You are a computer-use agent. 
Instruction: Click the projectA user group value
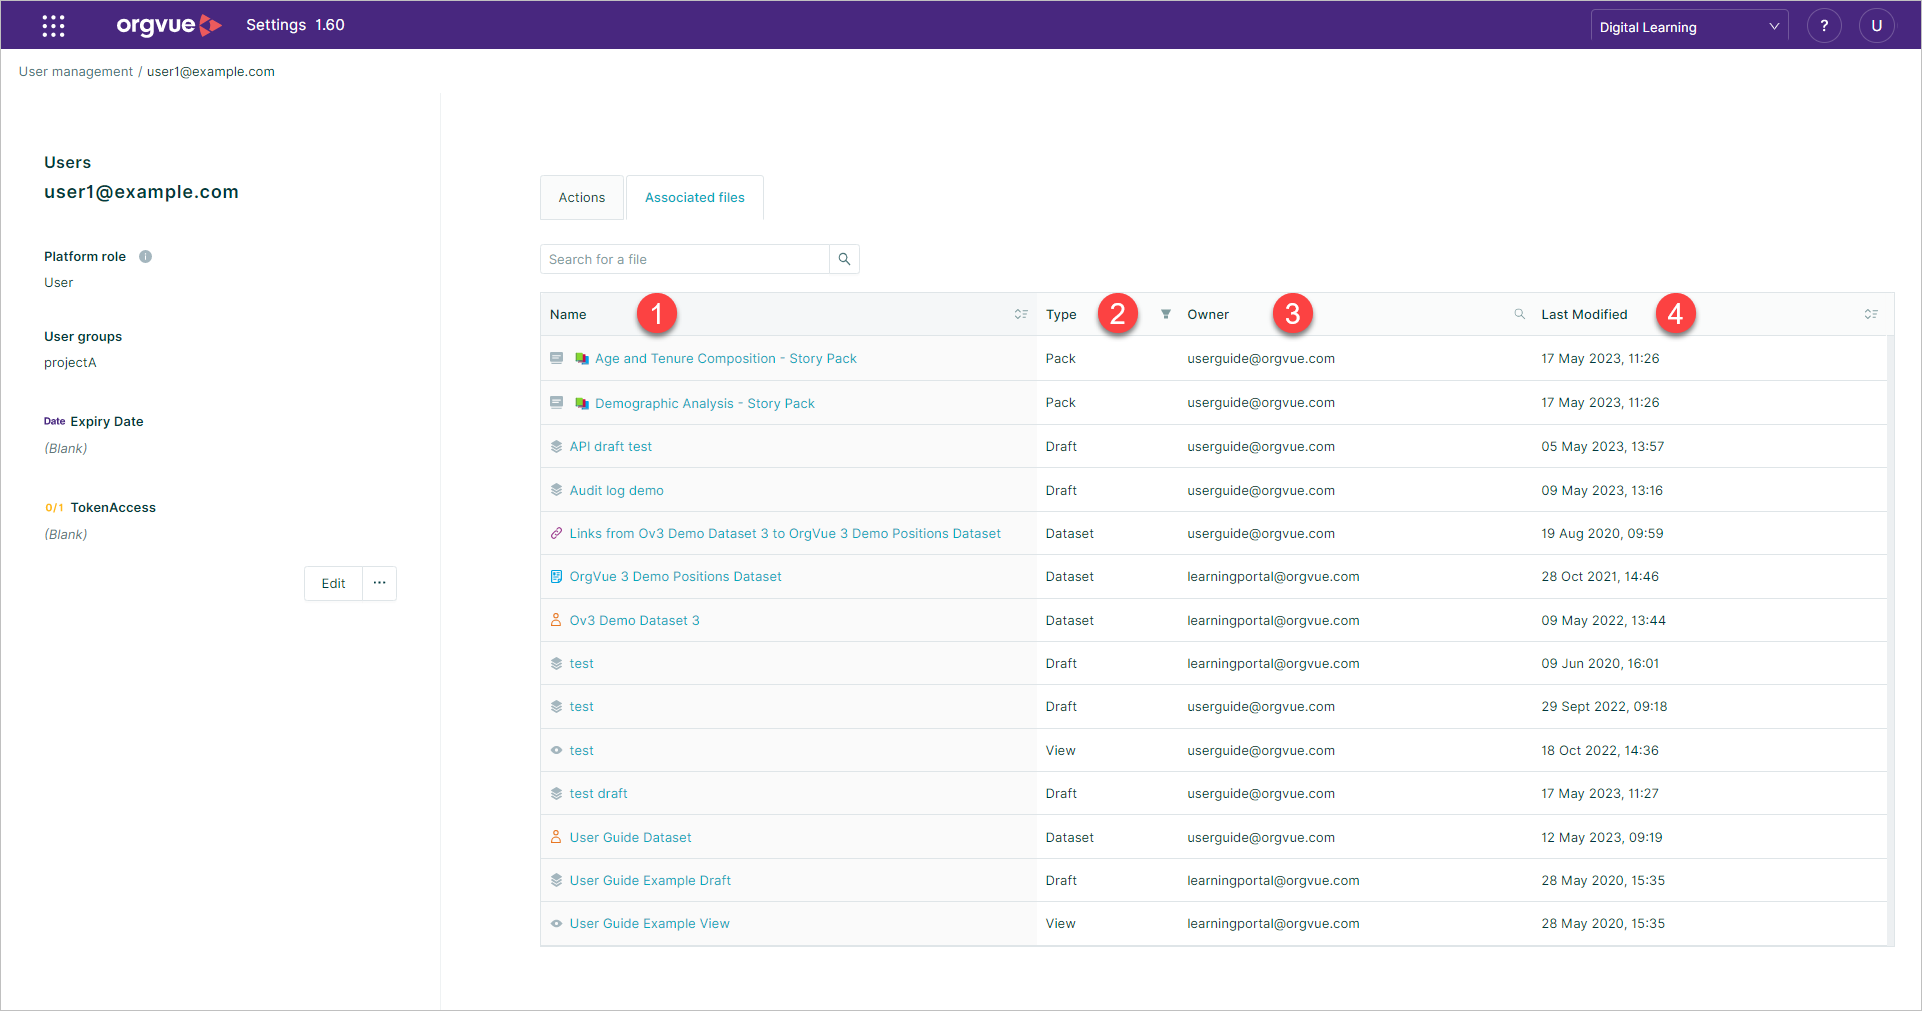tap(70, 363)
